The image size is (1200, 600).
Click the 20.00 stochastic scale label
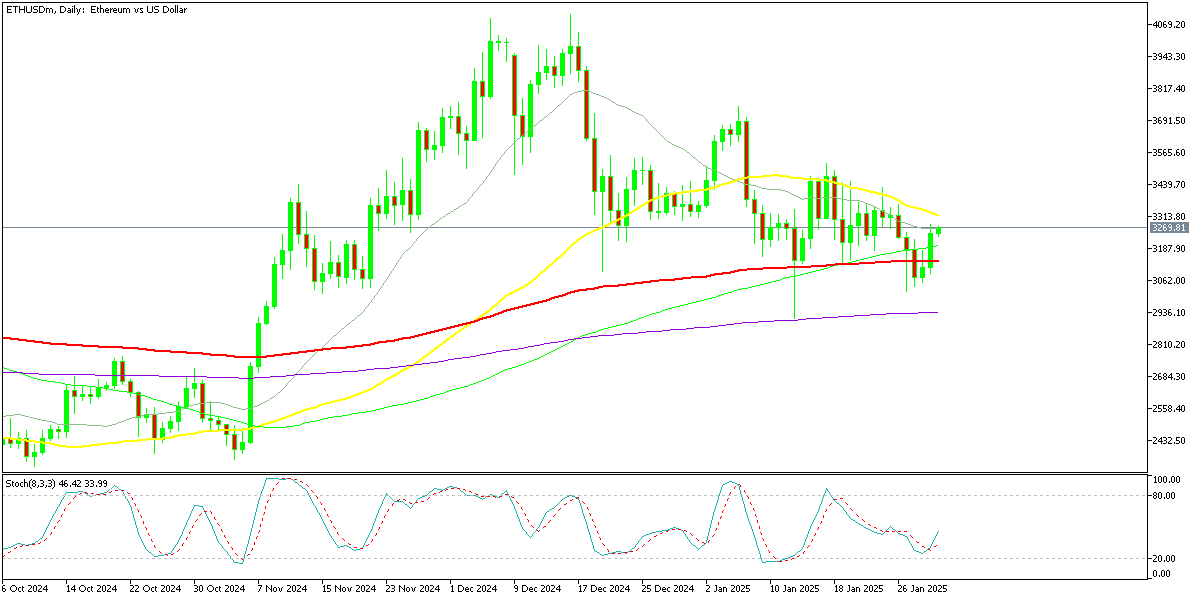(1164, 558)
